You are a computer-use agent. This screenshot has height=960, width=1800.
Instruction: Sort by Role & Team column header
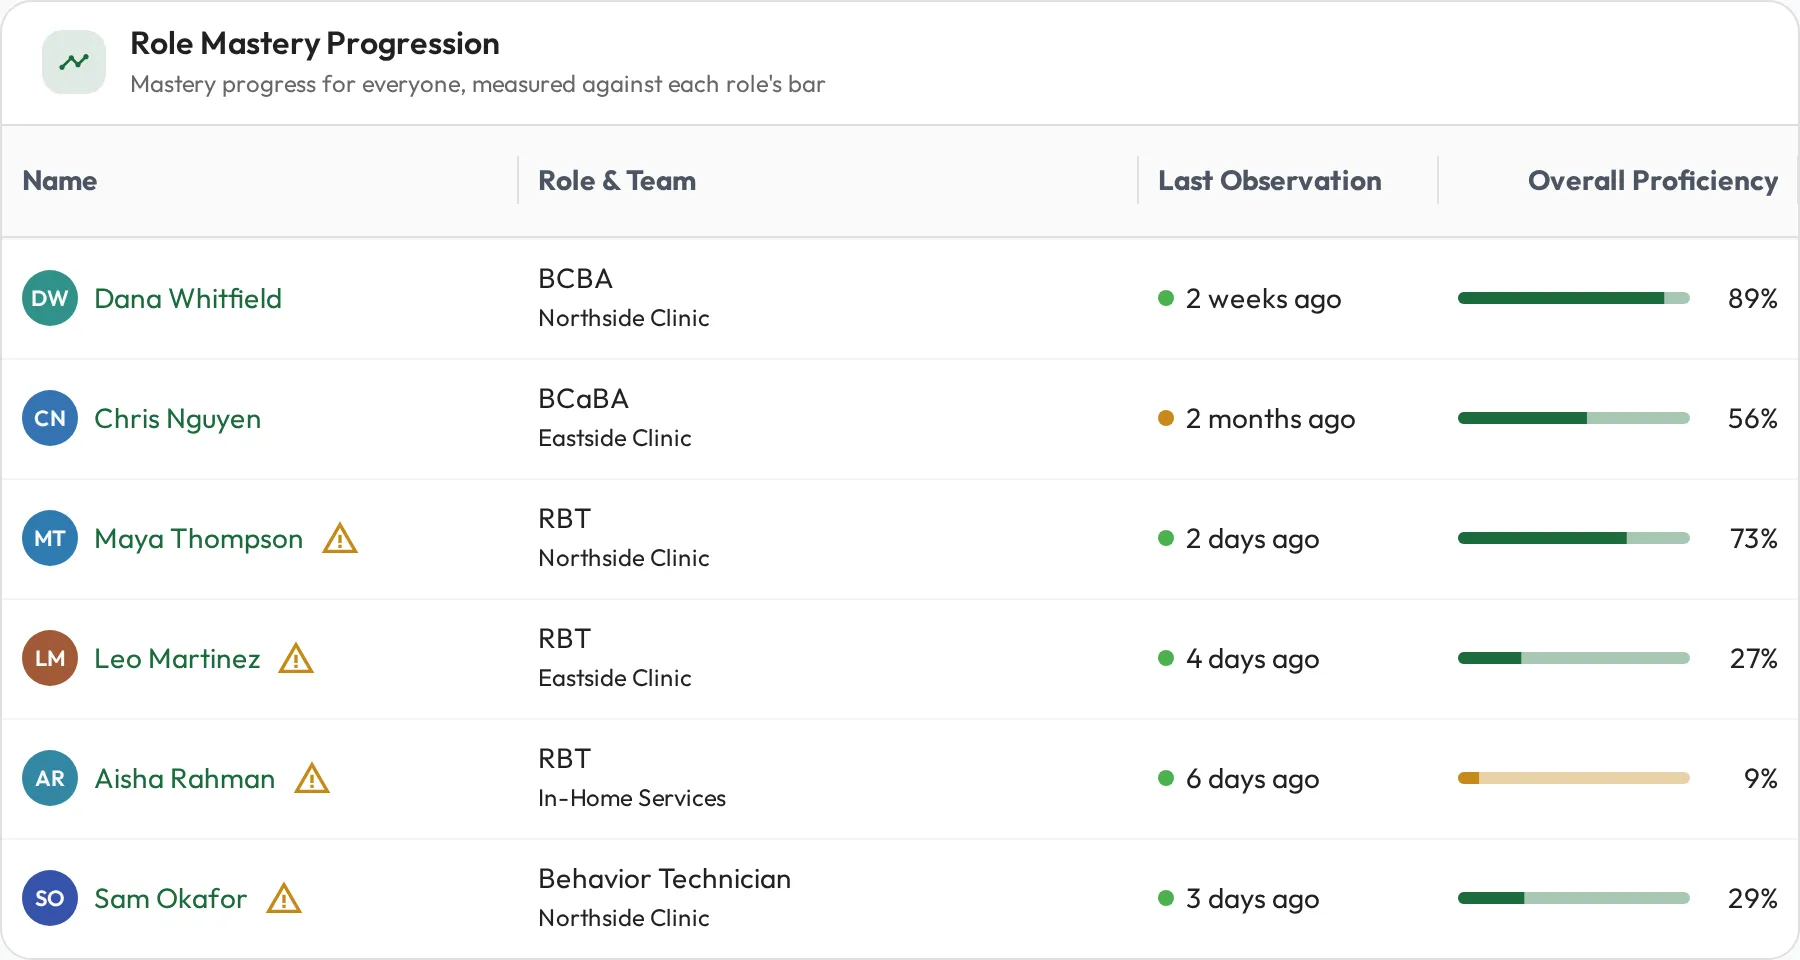[x=617, y=180]
